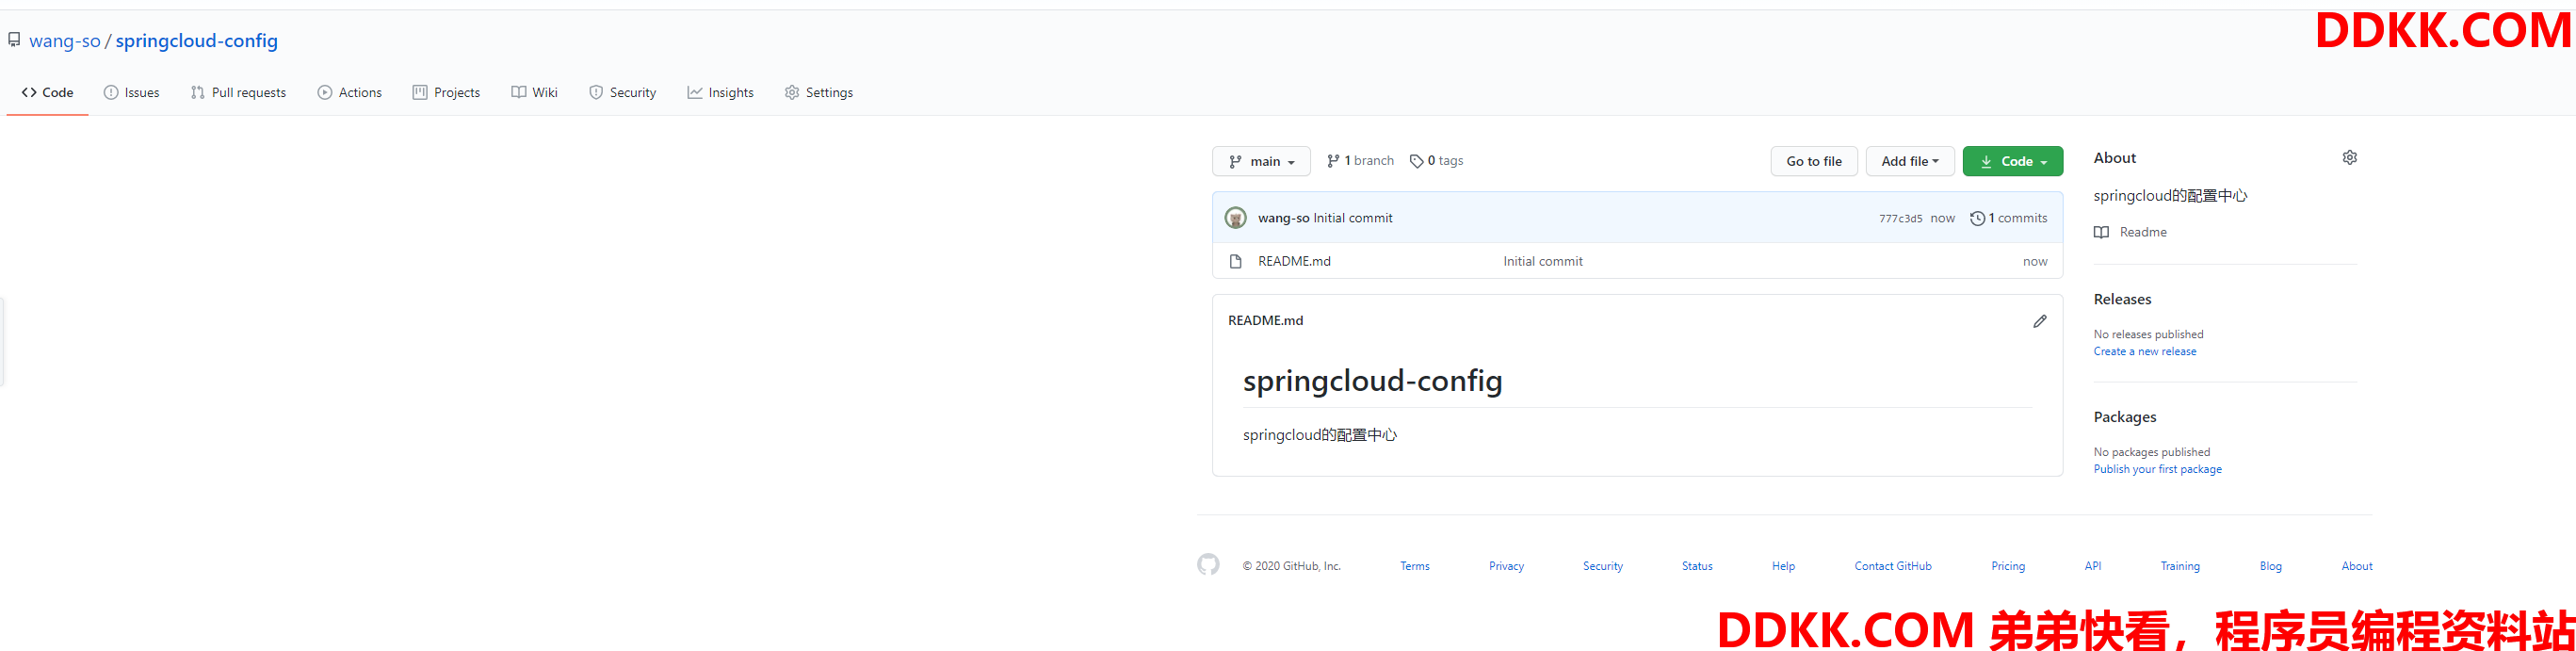Click the Actions play icon in nav

(325, 92)
